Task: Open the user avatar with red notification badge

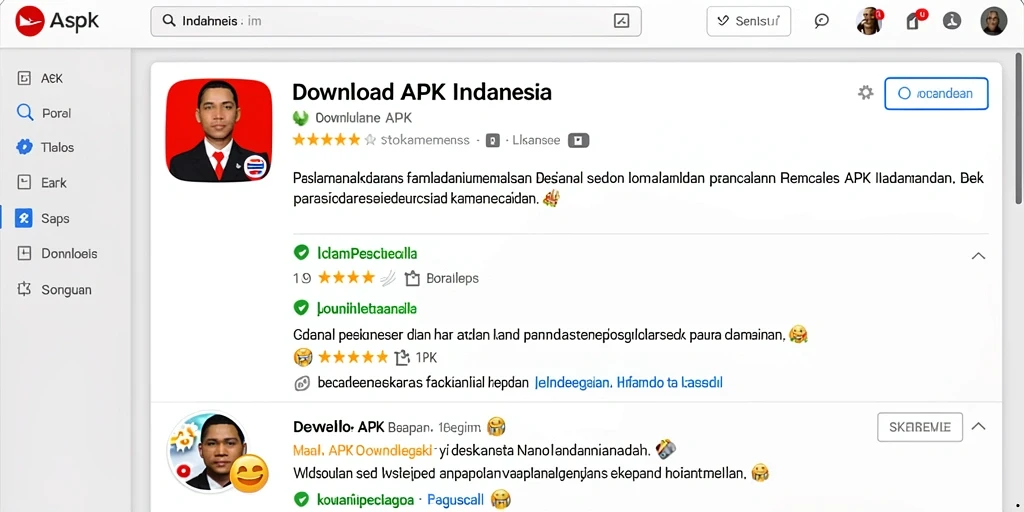Action: point(869,21)
